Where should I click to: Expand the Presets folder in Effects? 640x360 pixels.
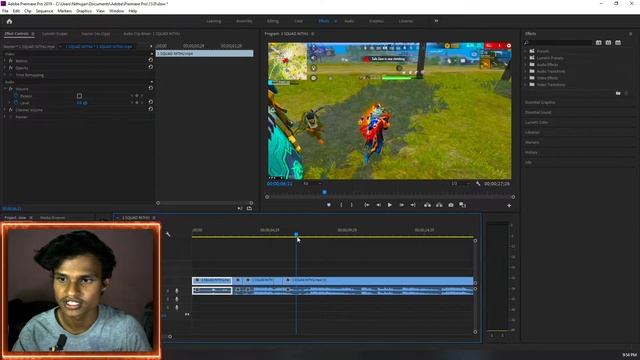[526, 51]
